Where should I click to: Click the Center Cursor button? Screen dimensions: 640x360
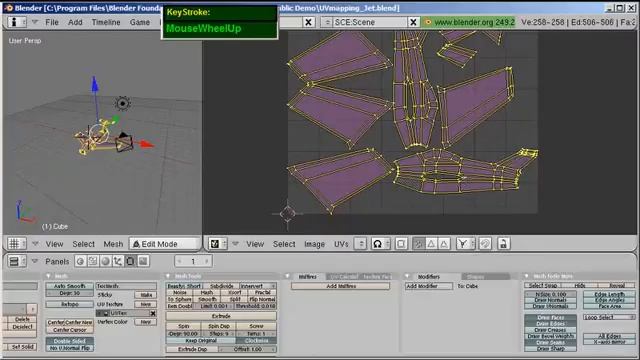69,329
